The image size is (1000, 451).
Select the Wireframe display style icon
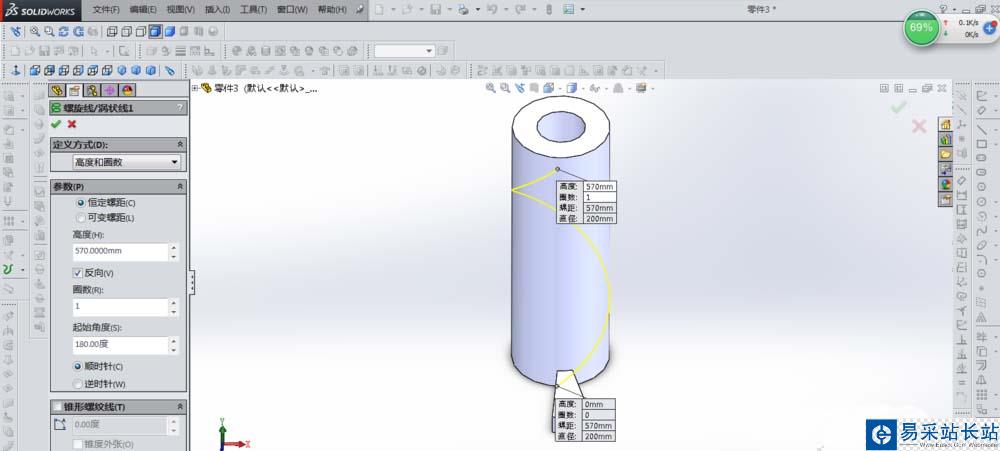111,31
